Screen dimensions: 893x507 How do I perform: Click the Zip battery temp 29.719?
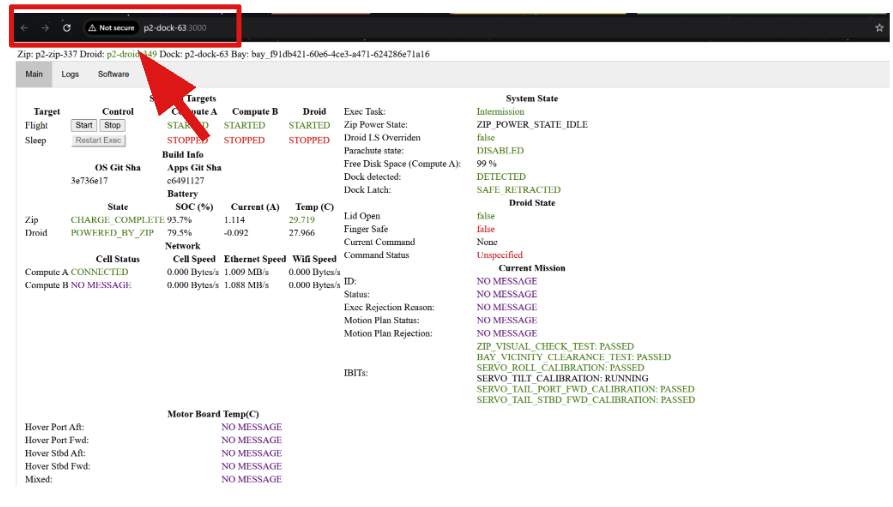tap(301, 220)
